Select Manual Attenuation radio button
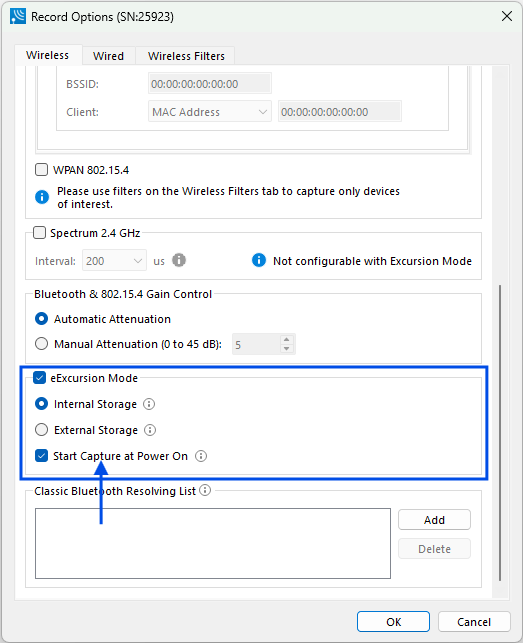The image size is (523, 643). coord(41,344)
